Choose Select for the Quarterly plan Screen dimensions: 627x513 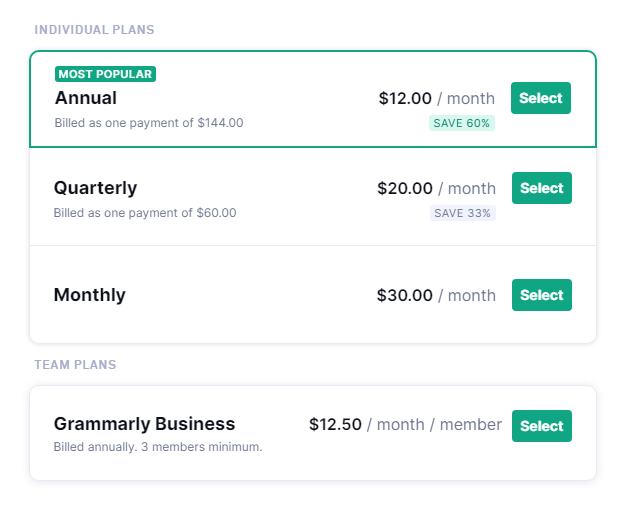point(541,188)
